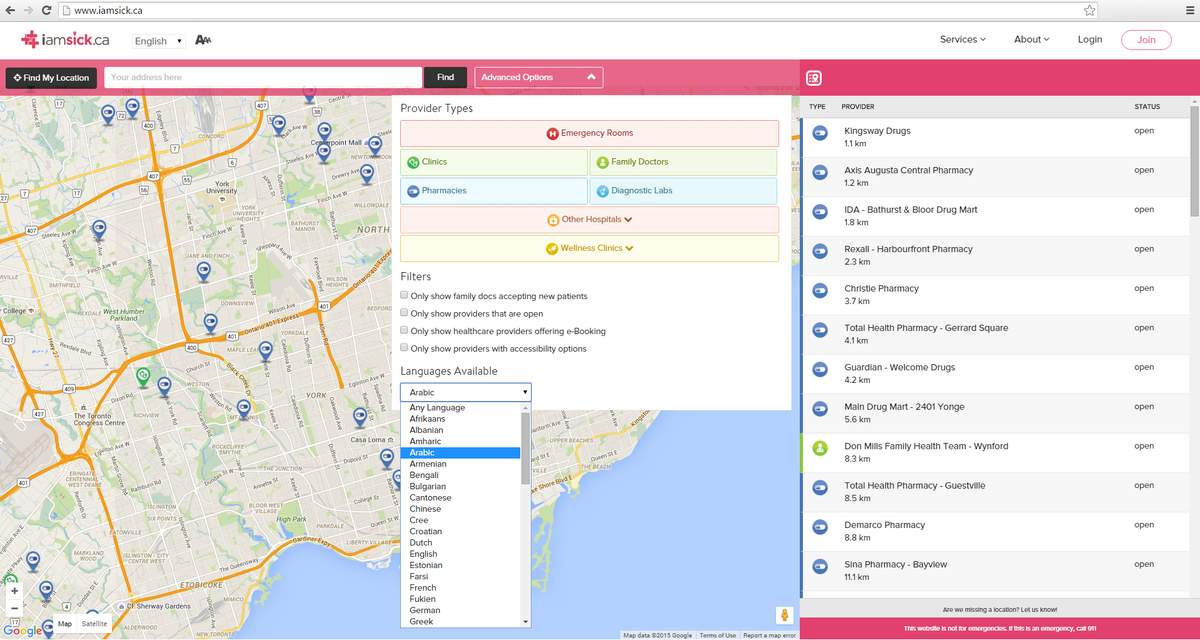Check only family docs accepting new patients
The height and width of the screenshot is (640, 1200).
click(x=404, y=296)
